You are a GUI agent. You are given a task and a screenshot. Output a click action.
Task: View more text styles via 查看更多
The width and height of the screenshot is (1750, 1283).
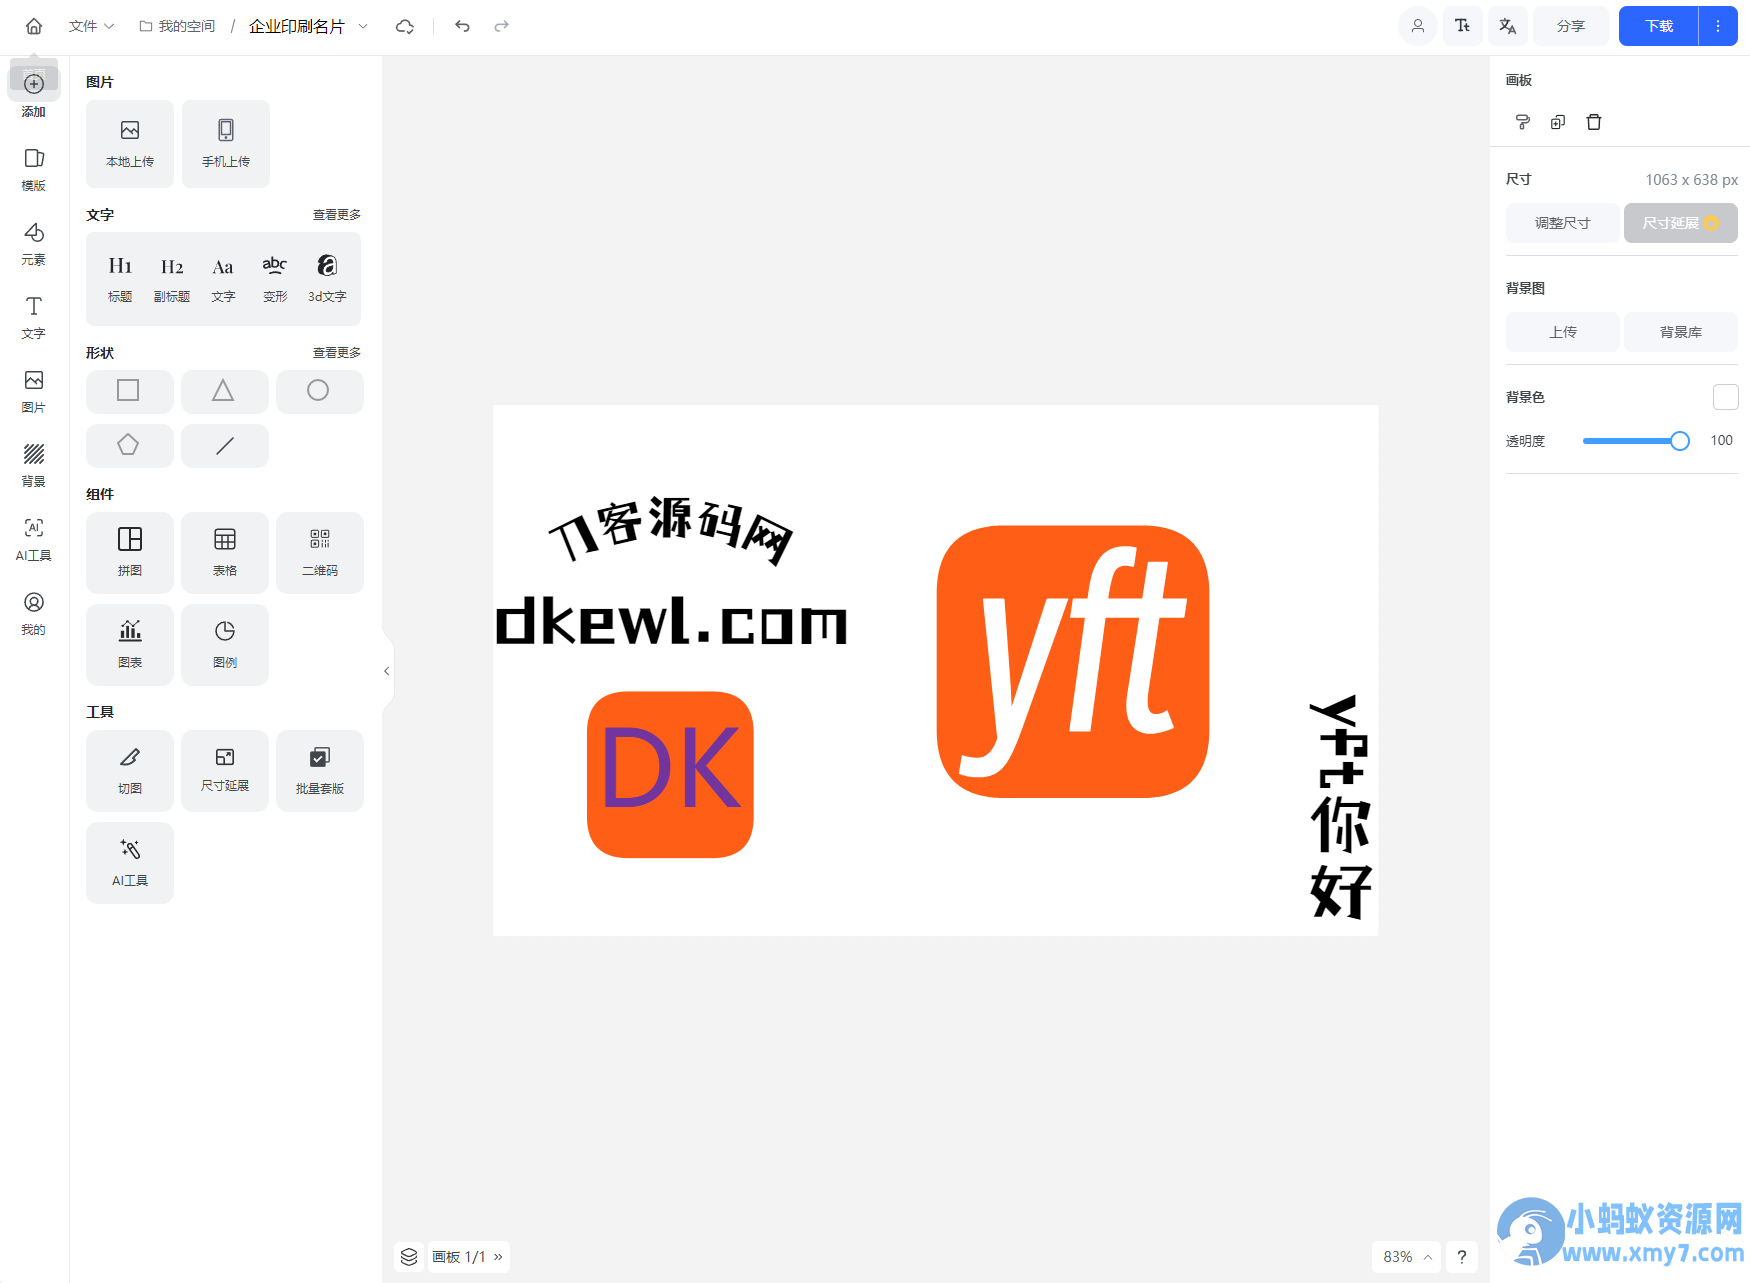(x=337, y=215)
